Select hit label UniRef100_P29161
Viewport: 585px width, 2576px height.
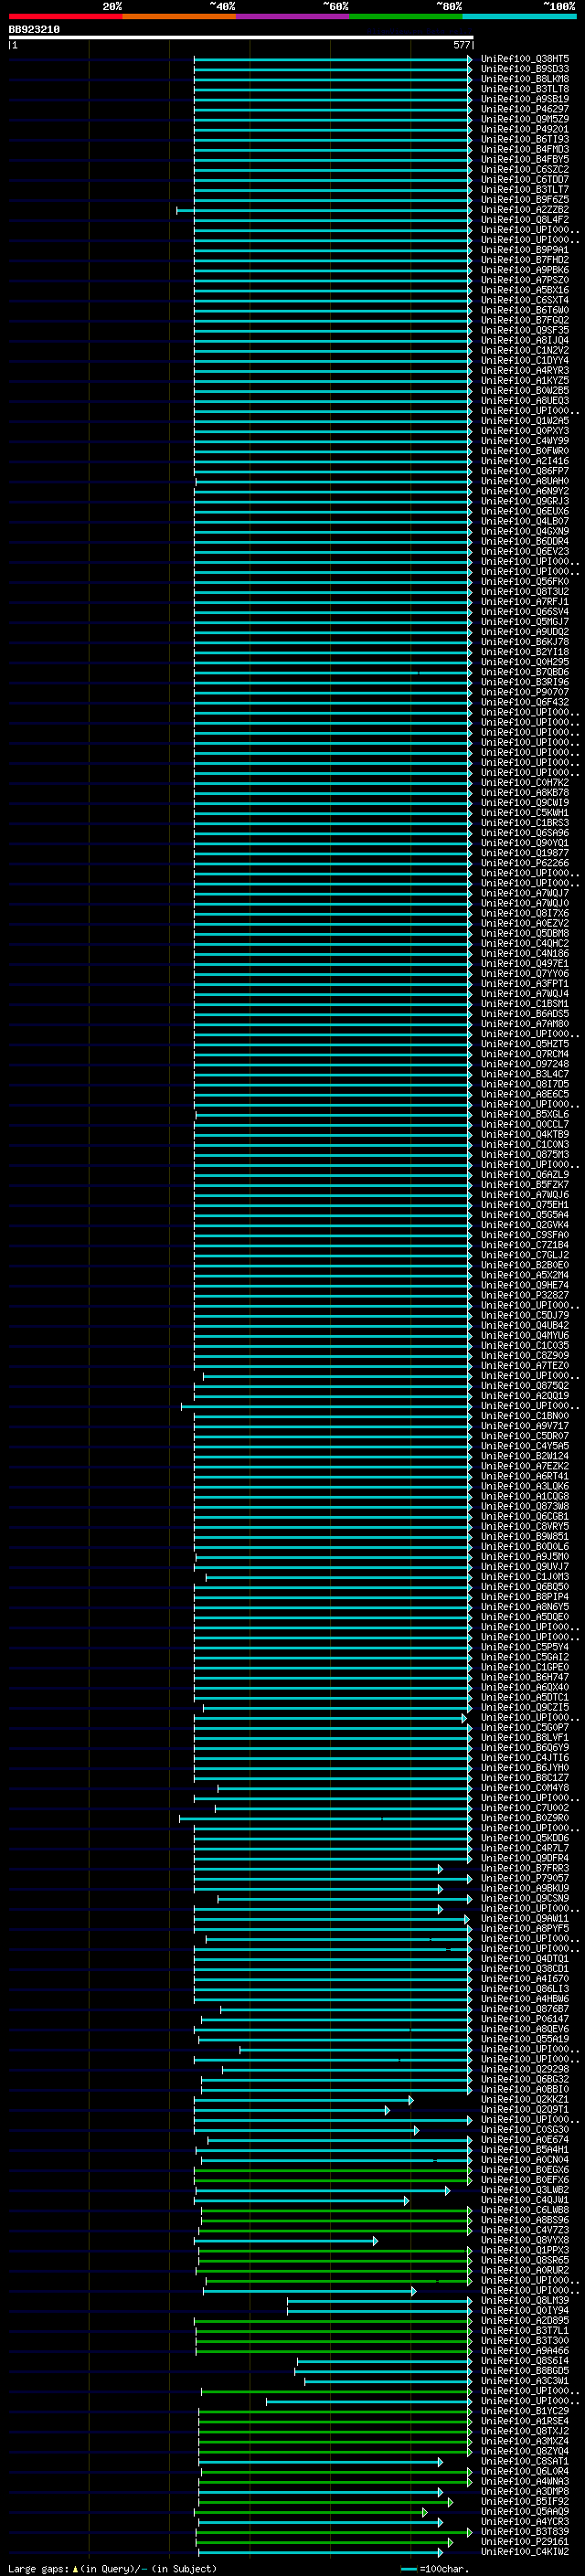click(525, 2542)
